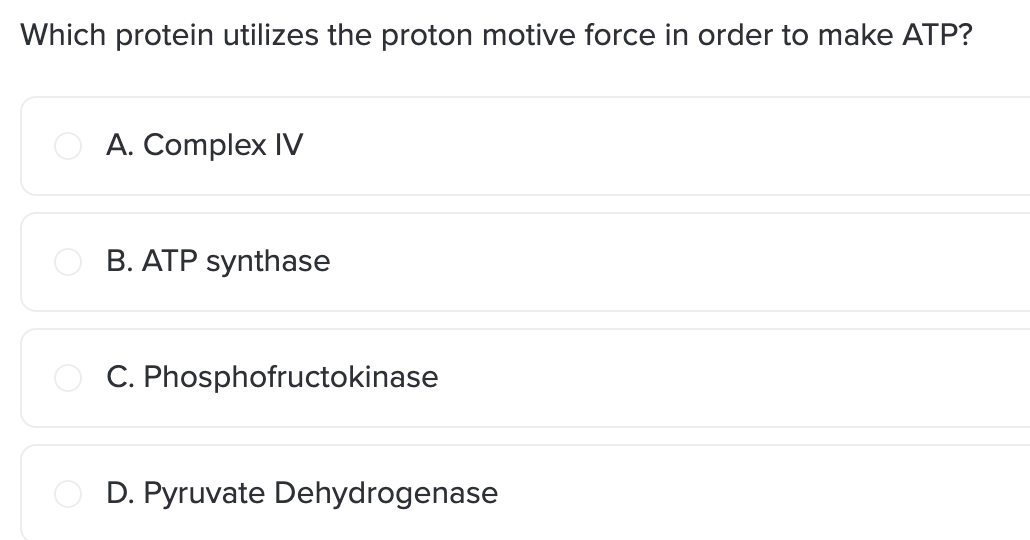
Task: Click the 'B. ATP synthase' answer label
Action: 218,261
